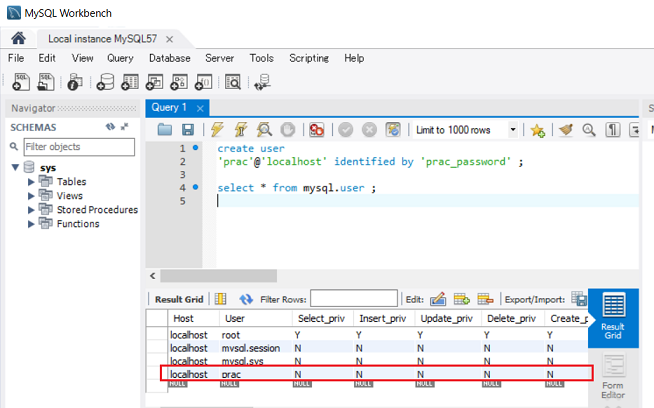Viewport: 654px width, 408px height.
Task: Reconnect to DBMS icon
Action: pyautogui.click(x=263, y=82)
